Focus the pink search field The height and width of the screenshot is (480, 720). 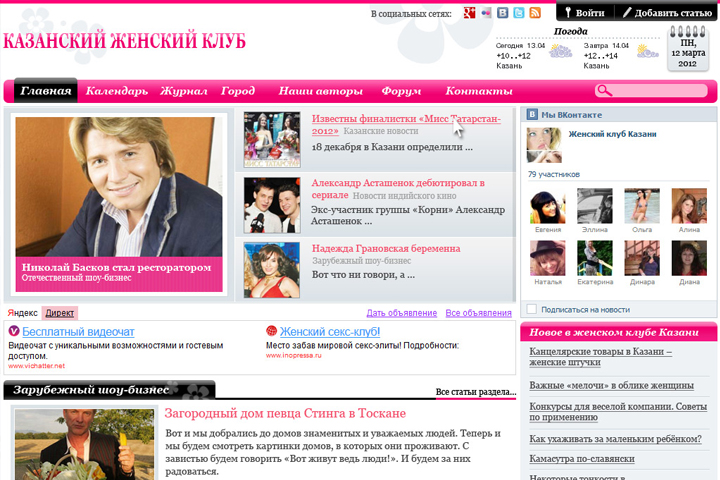point(651,90)
